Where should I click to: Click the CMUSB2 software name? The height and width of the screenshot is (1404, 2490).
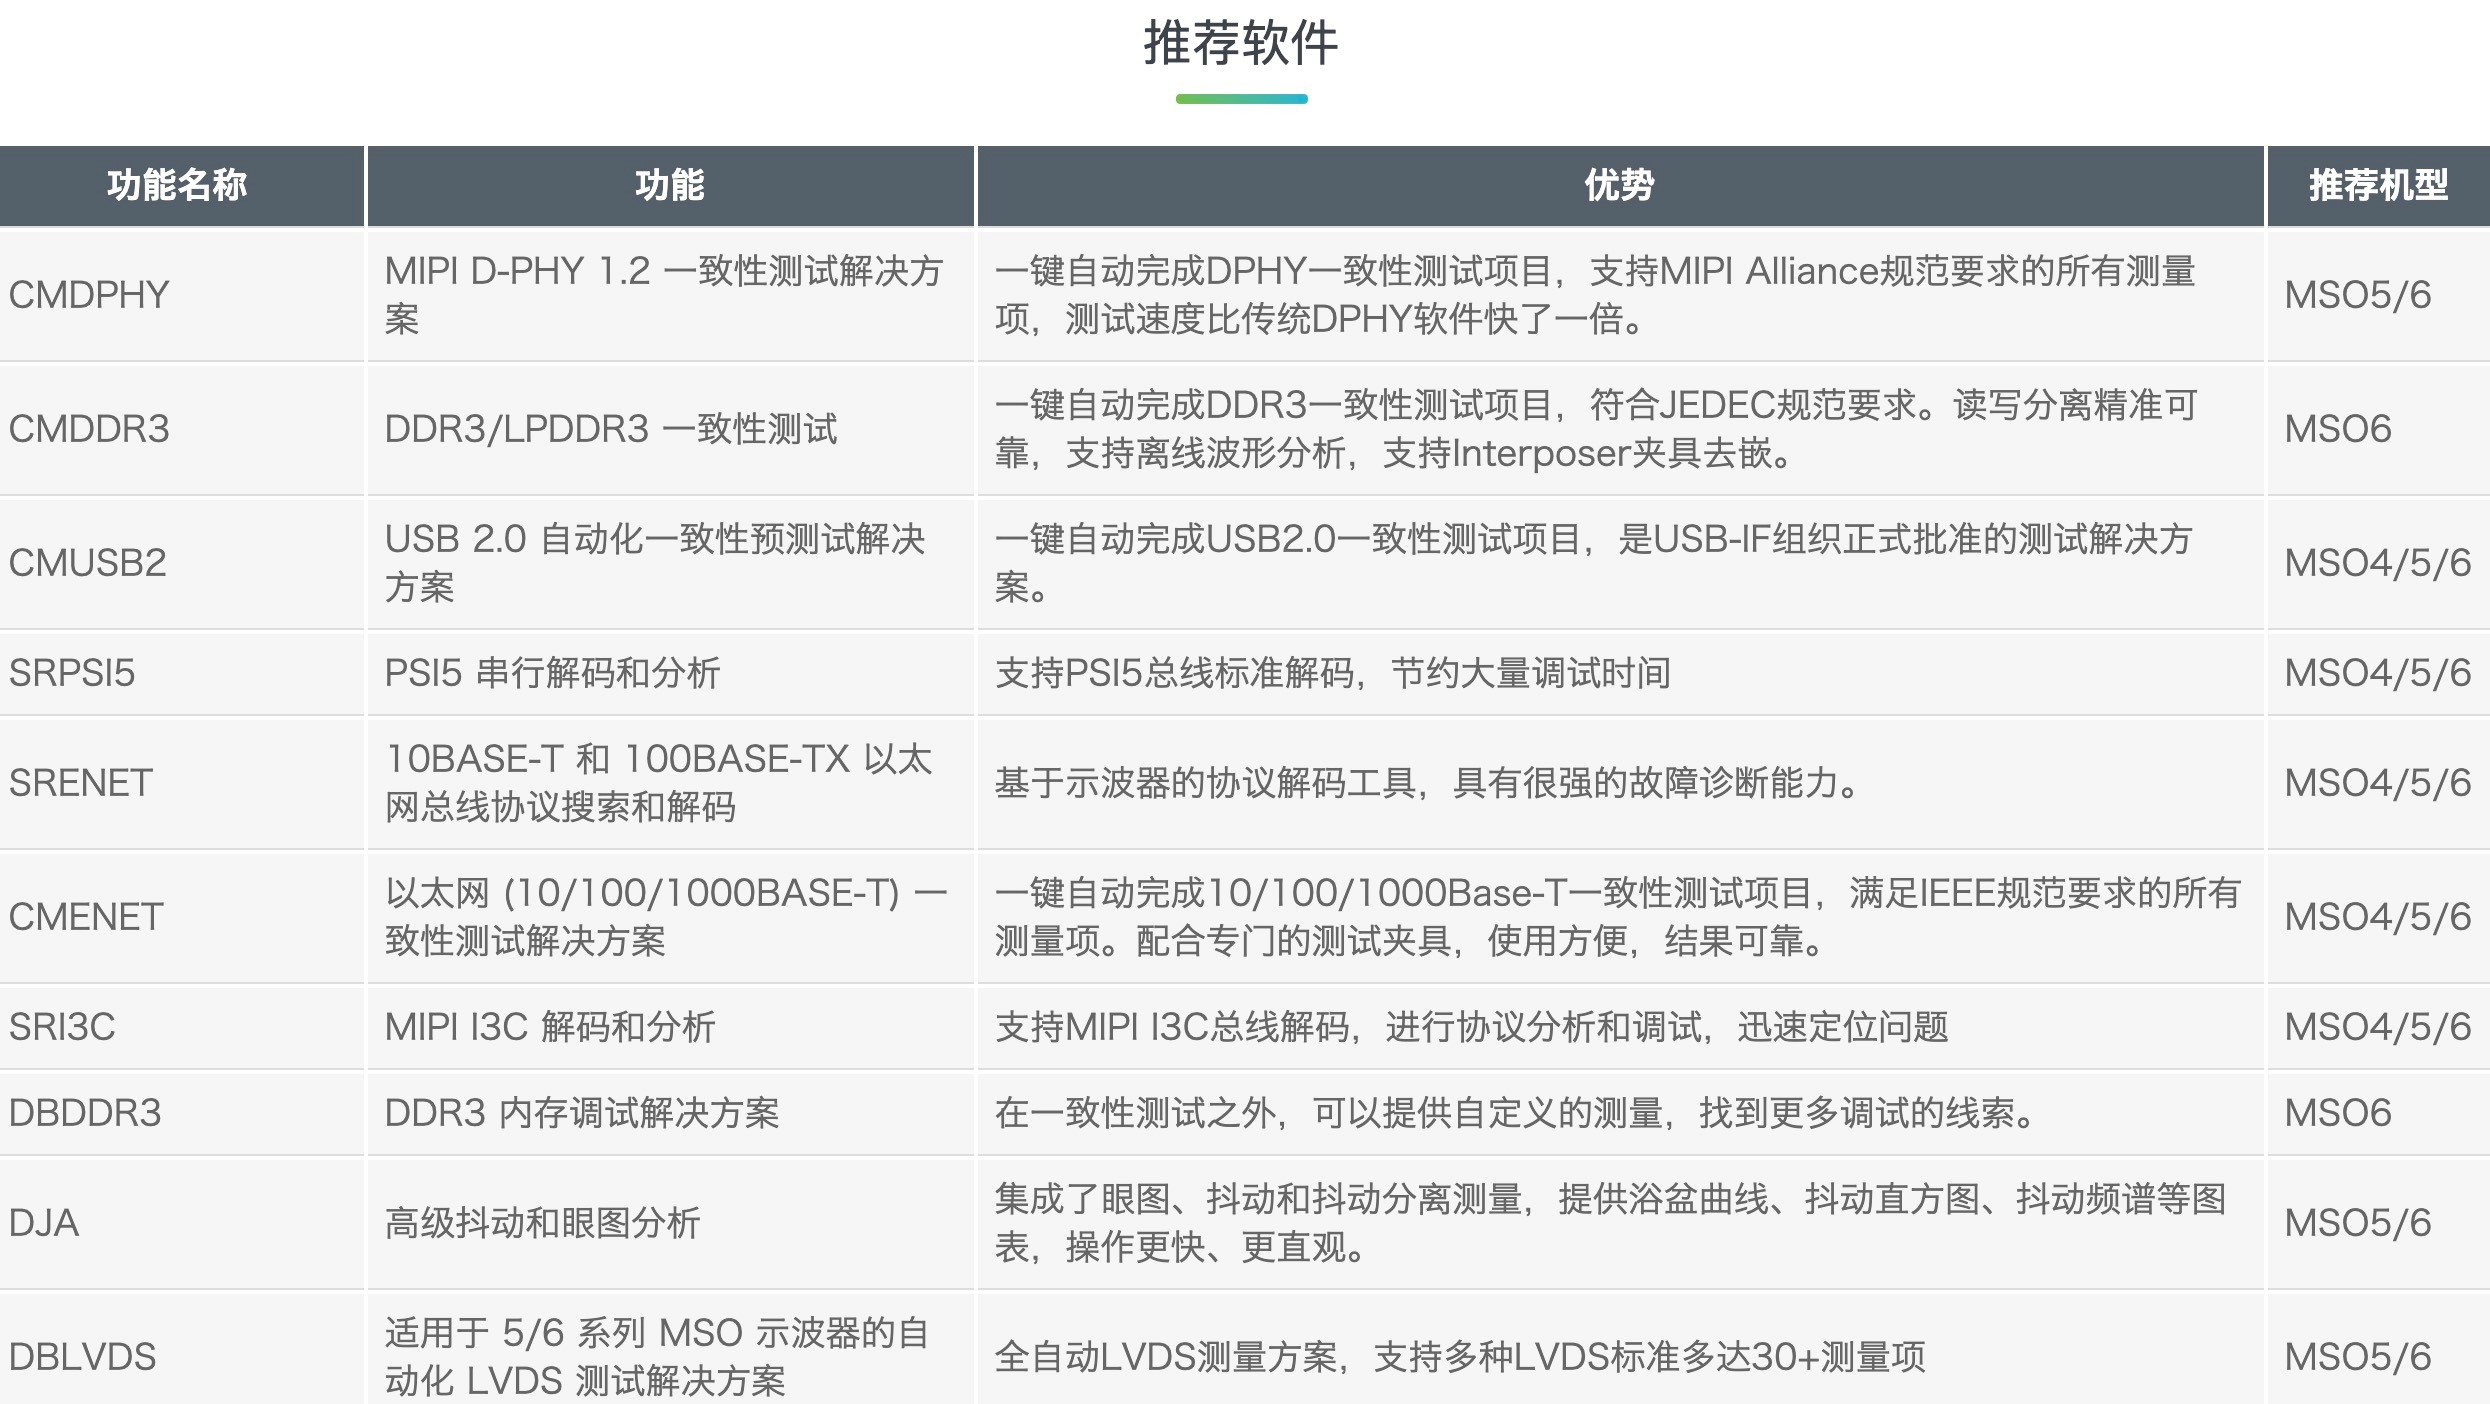88,563
